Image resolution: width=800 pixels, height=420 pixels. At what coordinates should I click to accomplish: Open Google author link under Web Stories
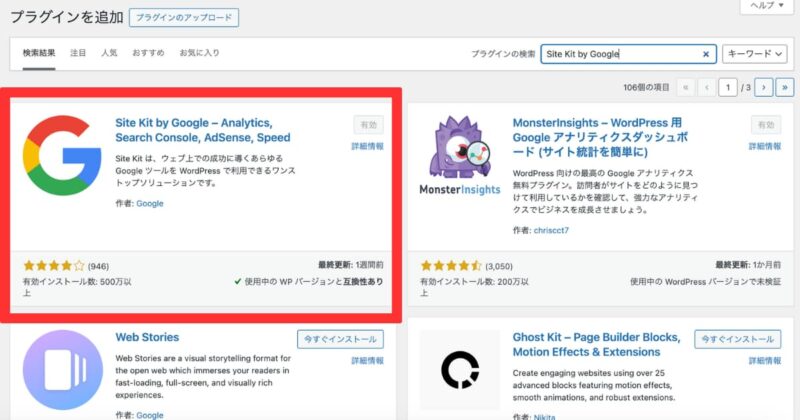[x=150, y=415]
